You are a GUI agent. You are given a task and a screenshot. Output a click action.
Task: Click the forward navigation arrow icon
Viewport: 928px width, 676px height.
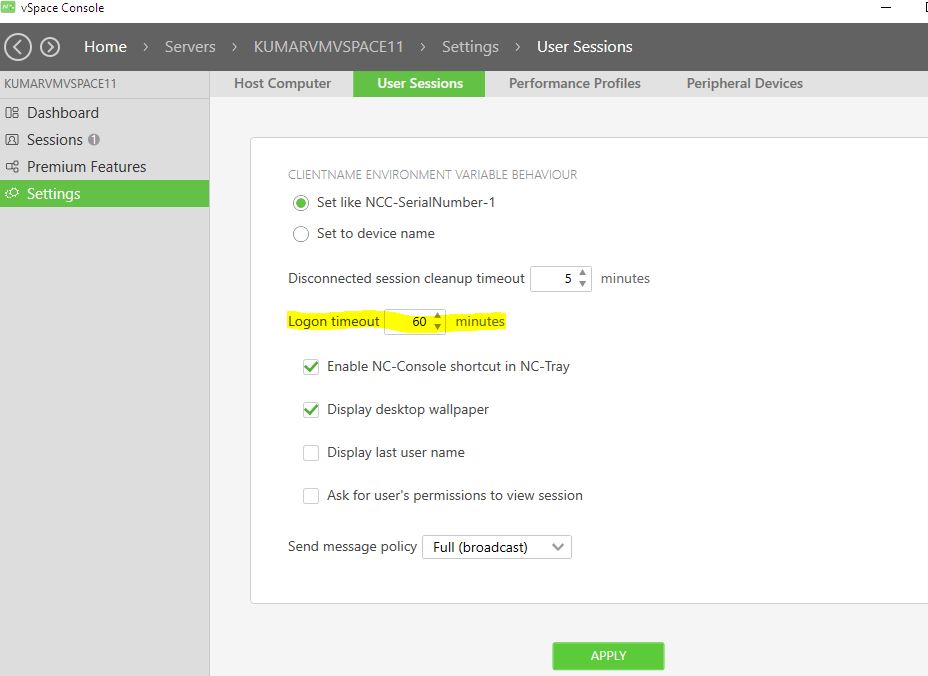[x=50, y=47]
